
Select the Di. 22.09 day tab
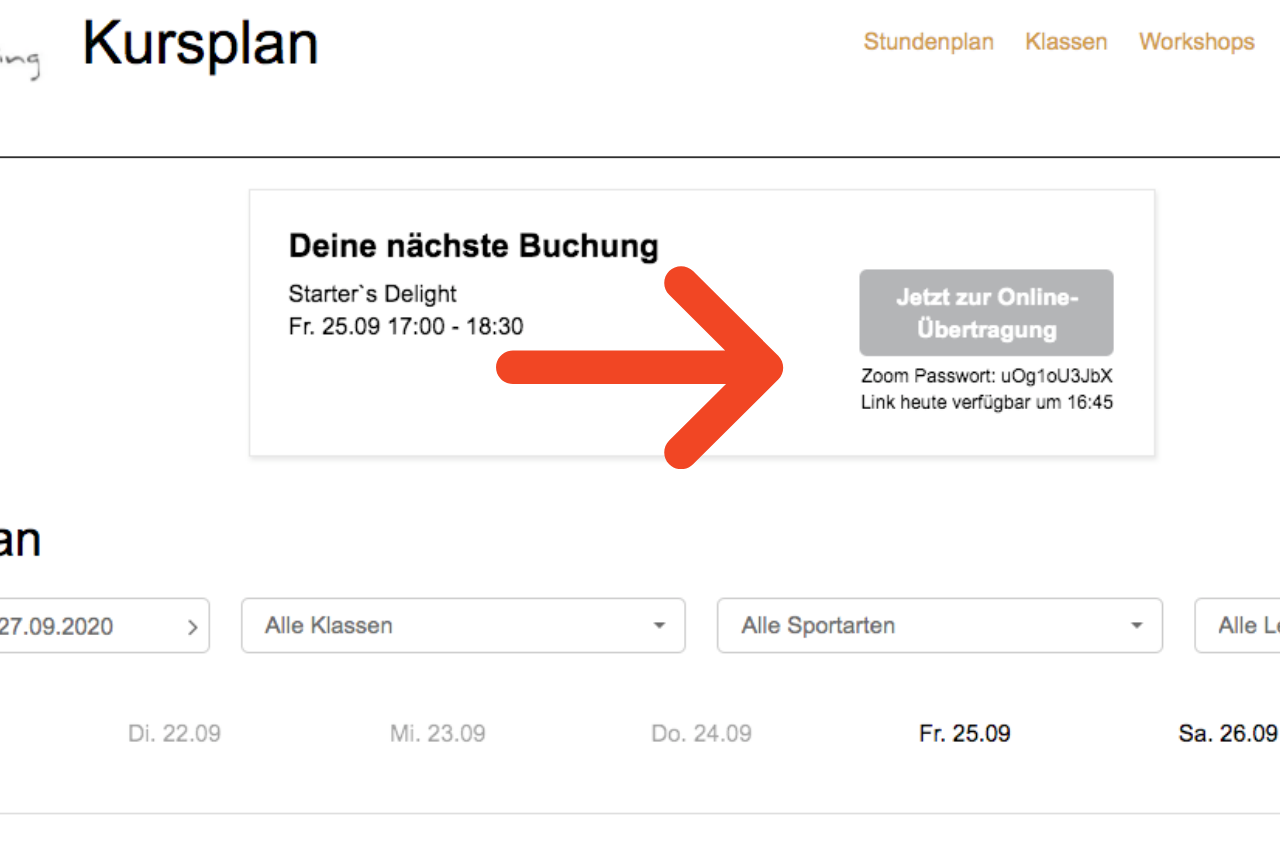coord(174,733)
